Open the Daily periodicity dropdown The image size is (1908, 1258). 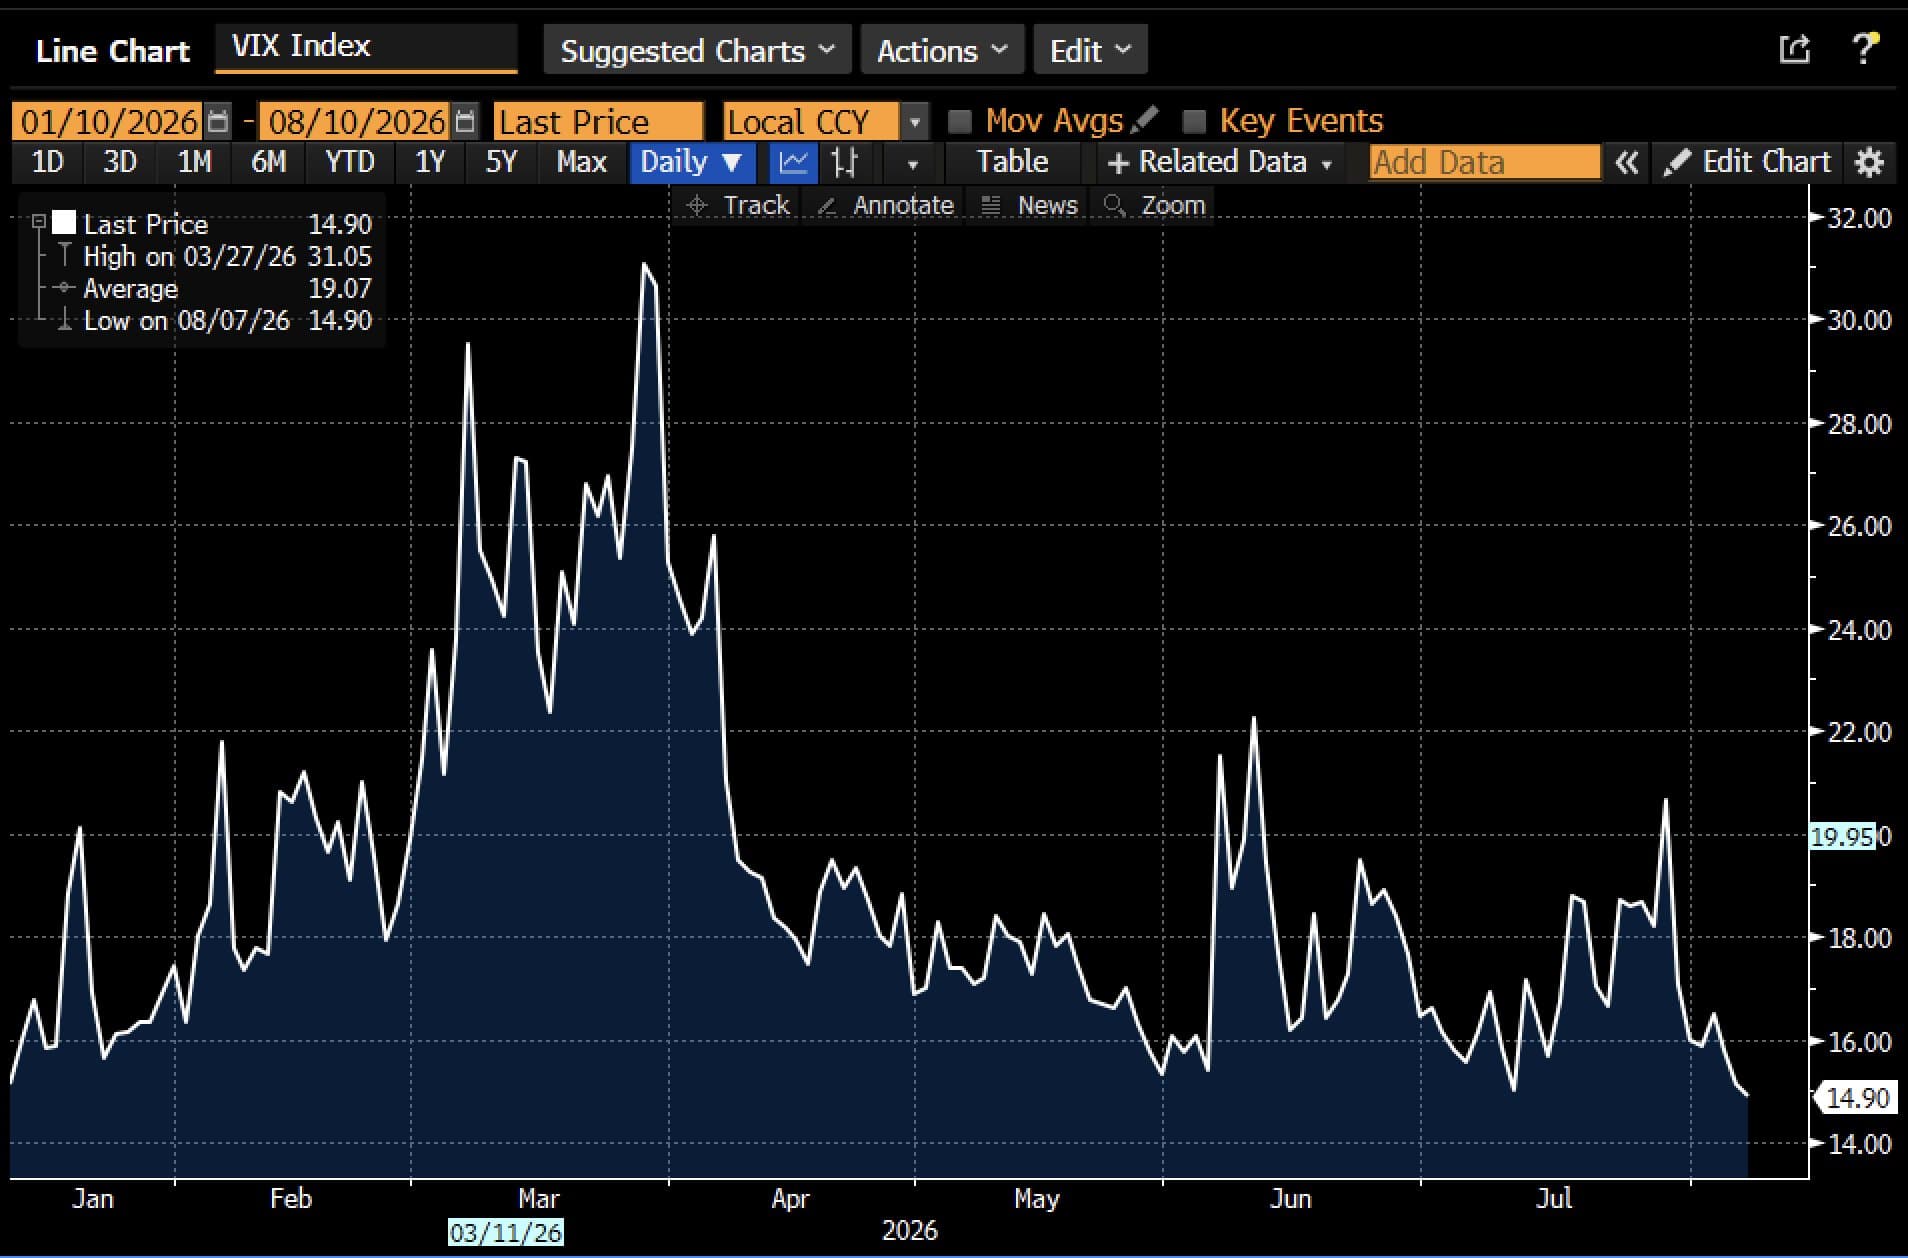691,162
